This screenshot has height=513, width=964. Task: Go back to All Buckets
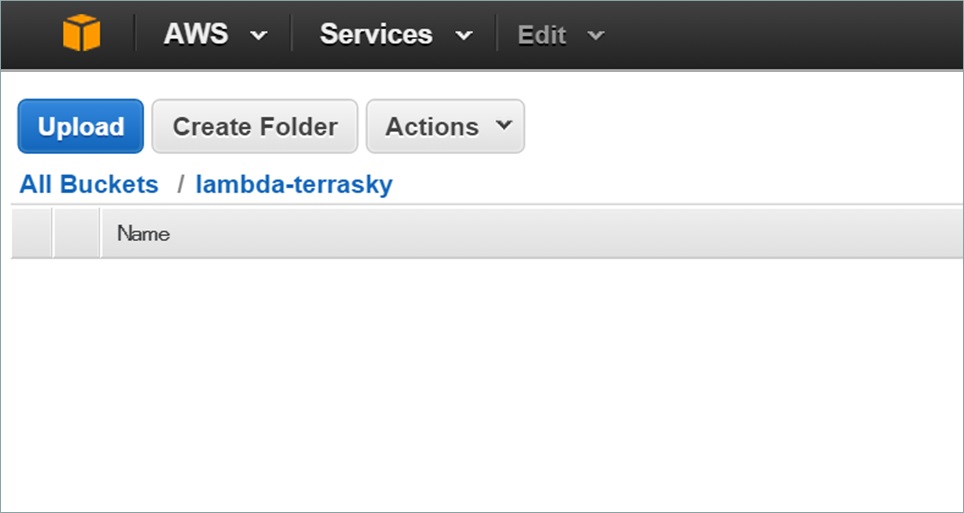pos(89,185)
